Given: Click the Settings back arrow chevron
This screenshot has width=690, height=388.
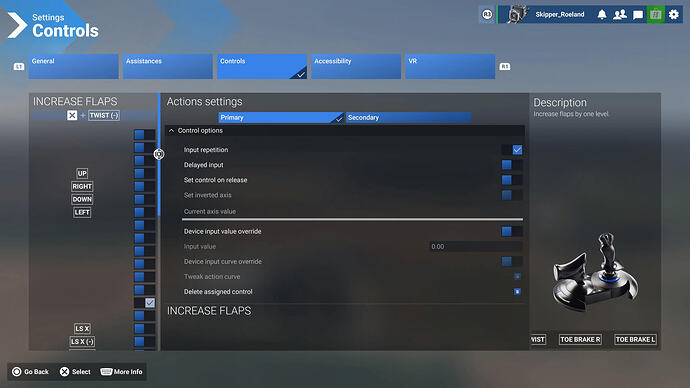Looking at the screenshot, I should coord(17,25).
